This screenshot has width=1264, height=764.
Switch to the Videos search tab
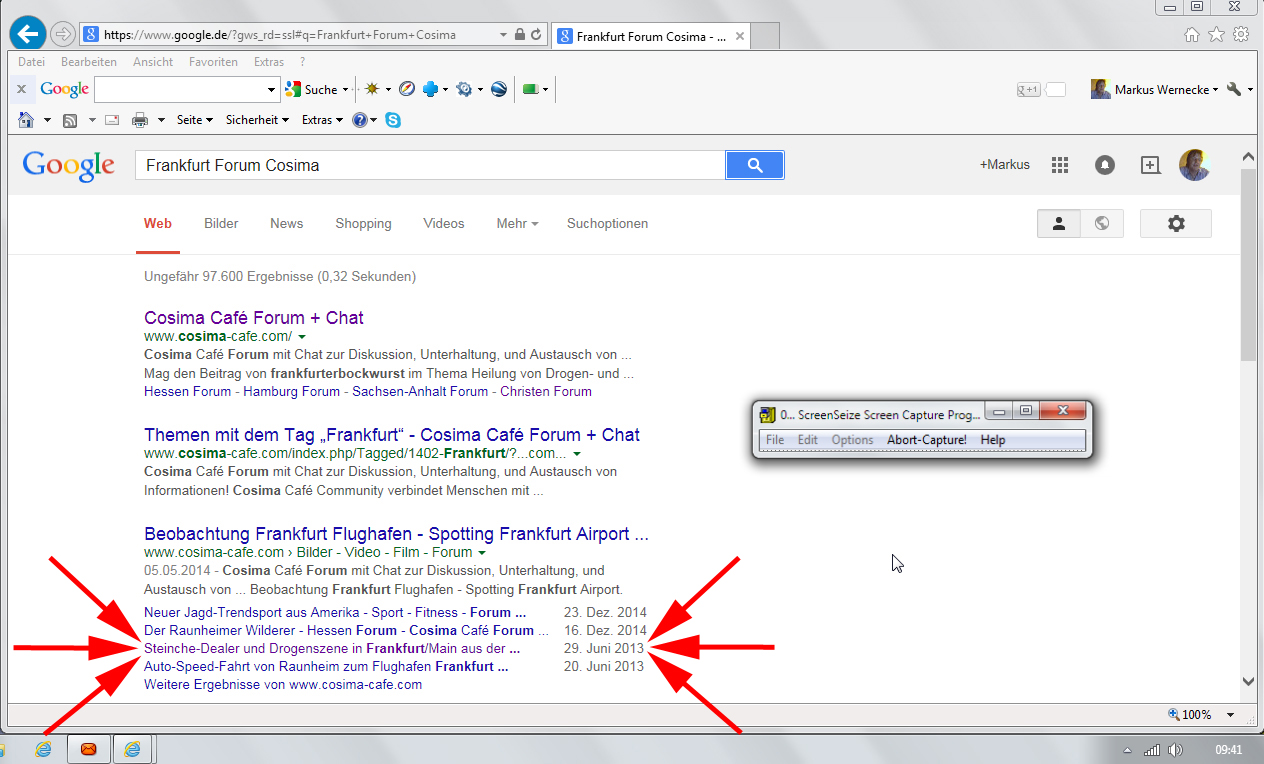[444, 224]
